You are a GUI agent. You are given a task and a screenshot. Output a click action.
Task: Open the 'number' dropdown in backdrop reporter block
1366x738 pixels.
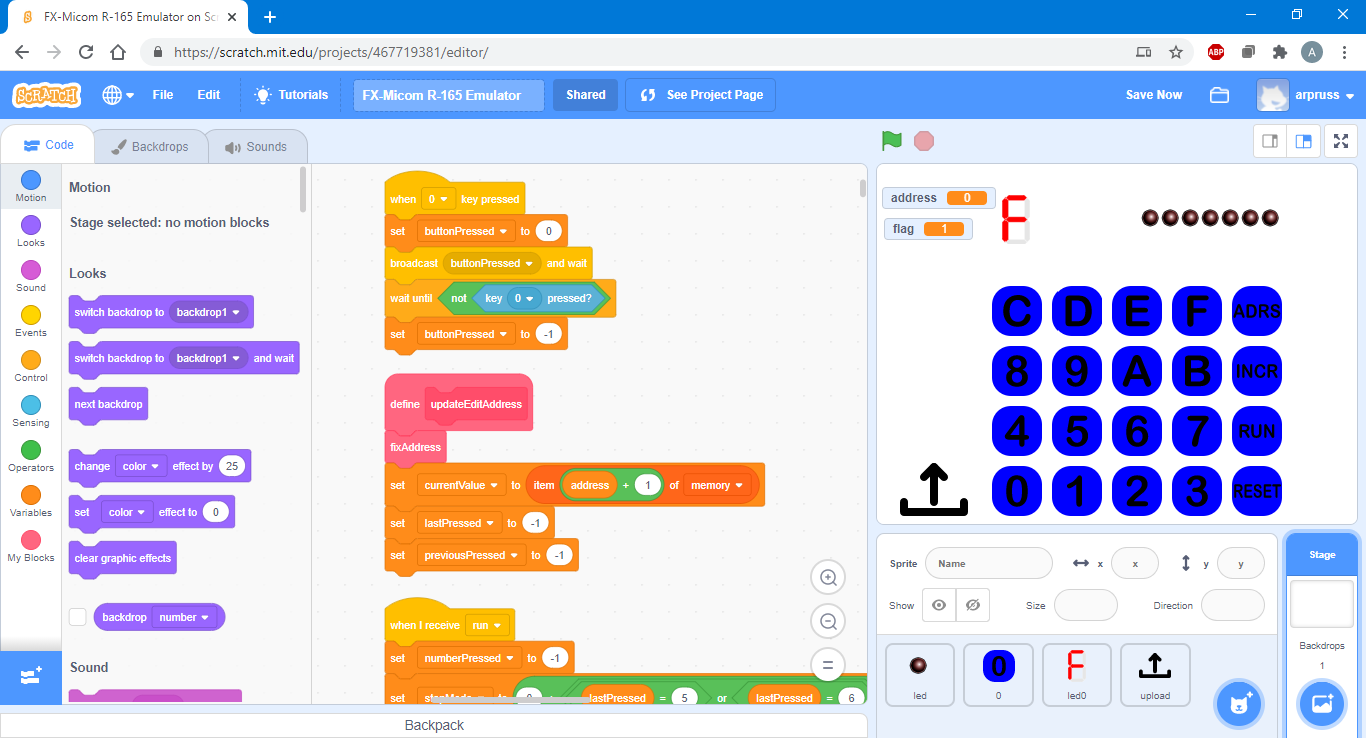pos(184,617)
